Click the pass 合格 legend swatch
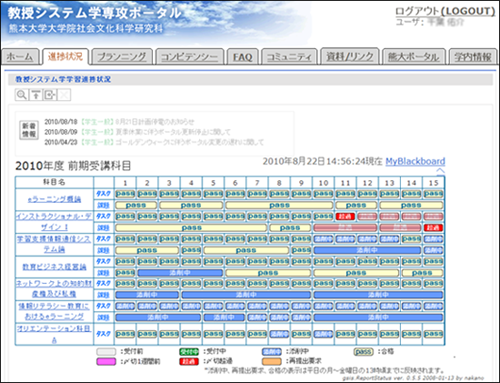The image size is (500, 383). pyautogui.click(x=363, y=352)
